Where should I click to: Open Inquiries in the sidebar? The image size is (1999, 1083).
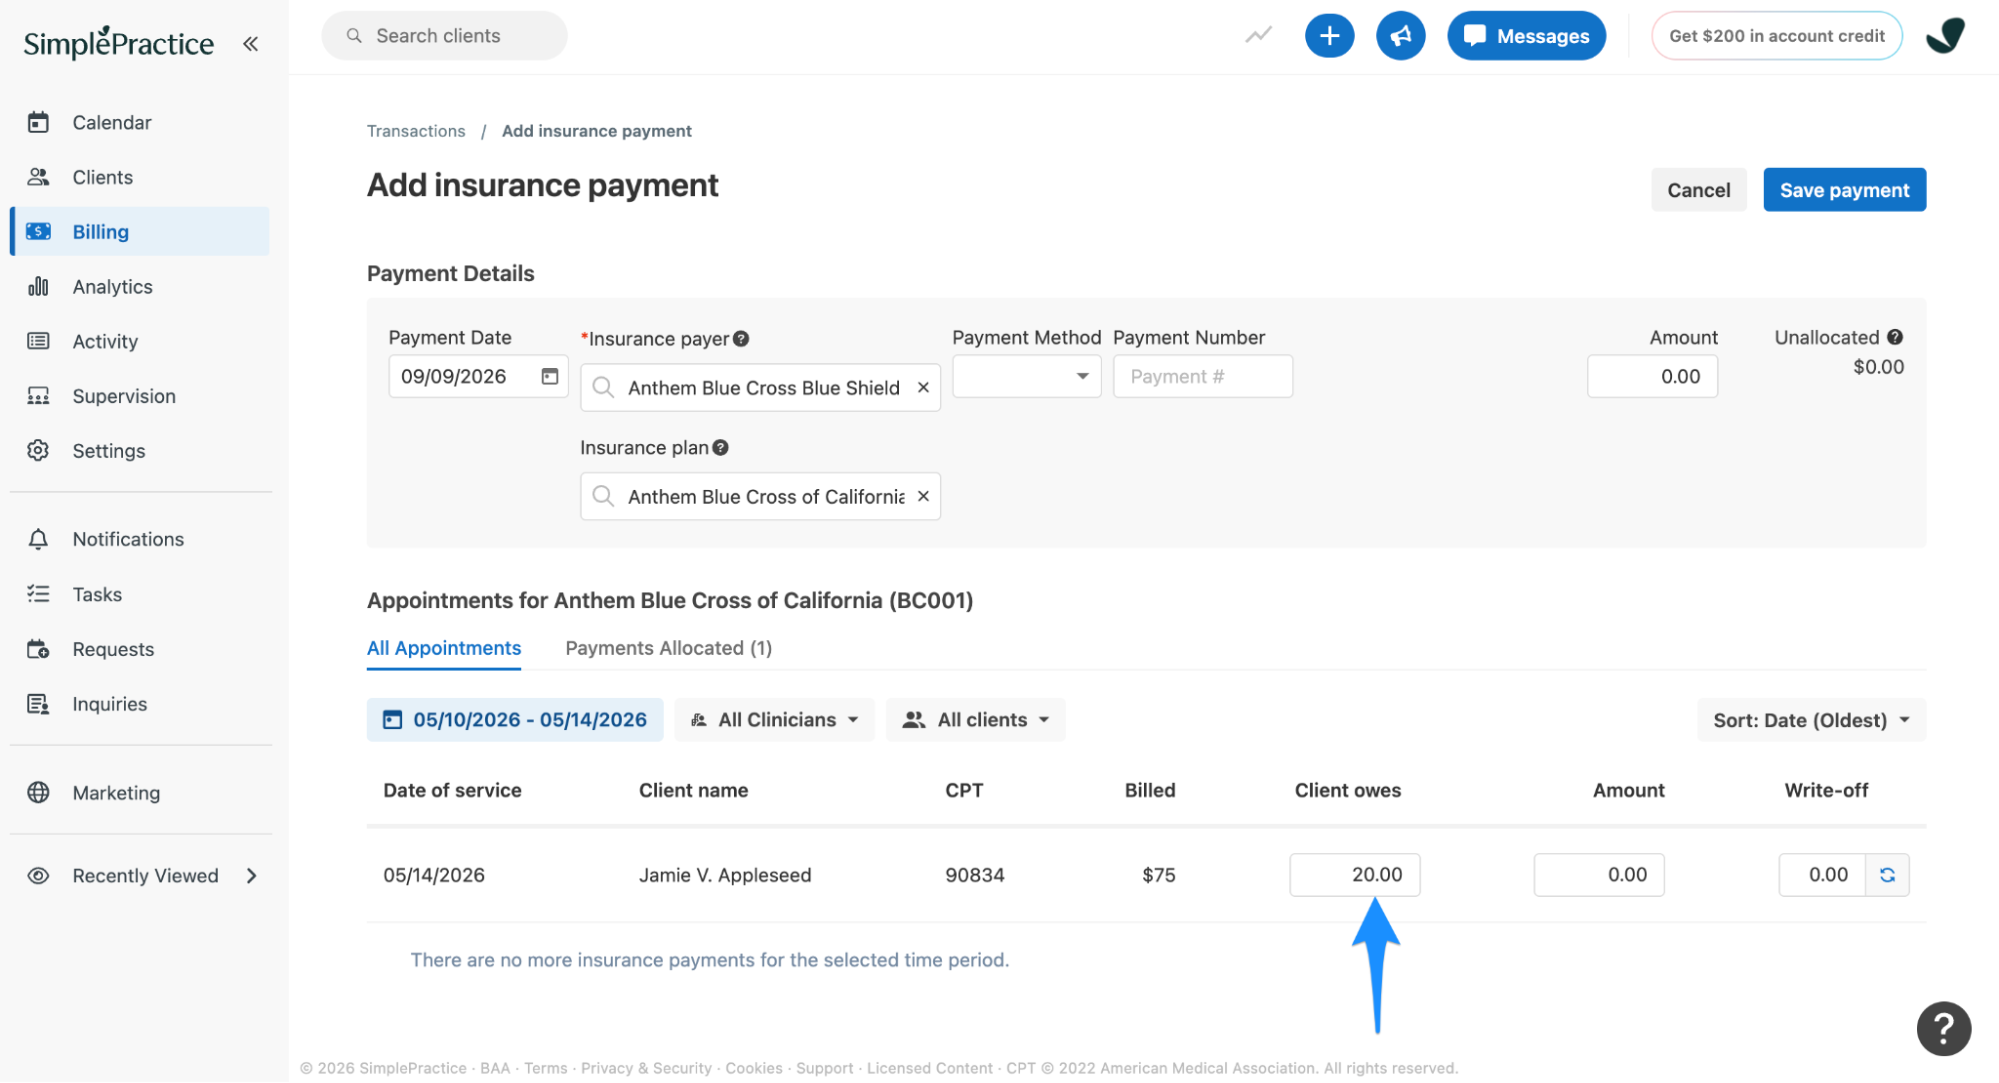[140, 704]
